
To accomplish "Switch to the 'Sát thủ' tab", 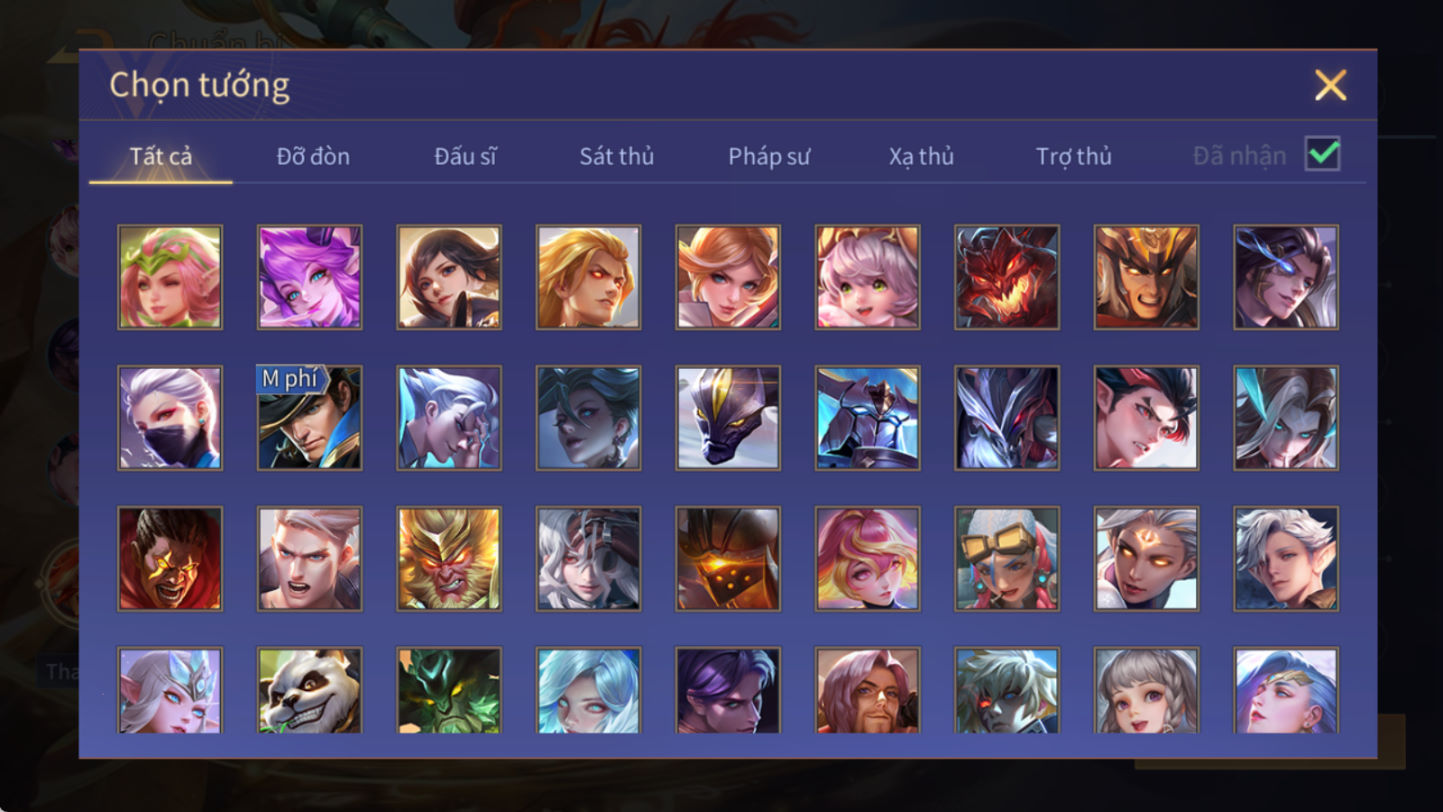I will click(617, 156).
